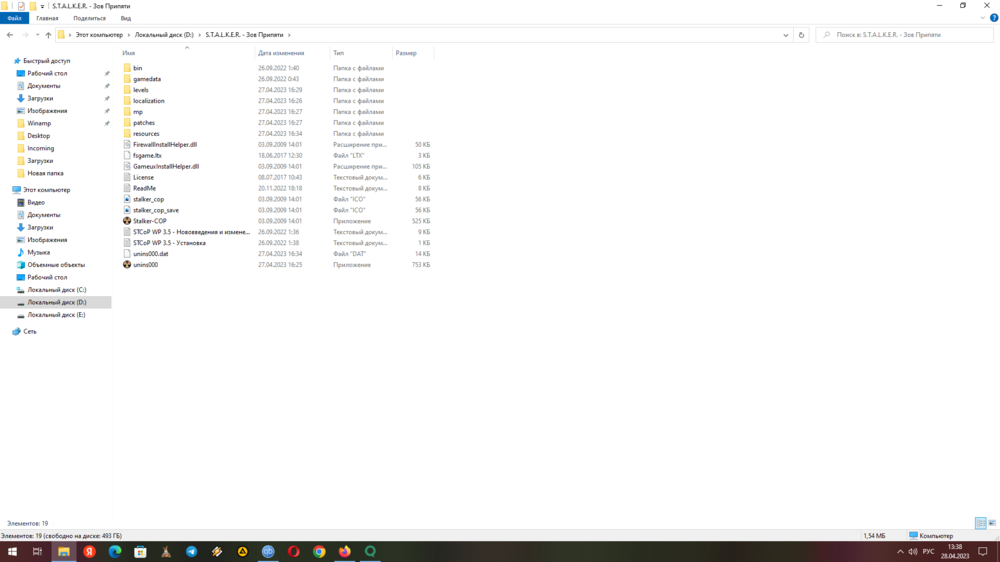
Task: Open the notification center icon
Action: pyautogui.click(x=983, y=552)
